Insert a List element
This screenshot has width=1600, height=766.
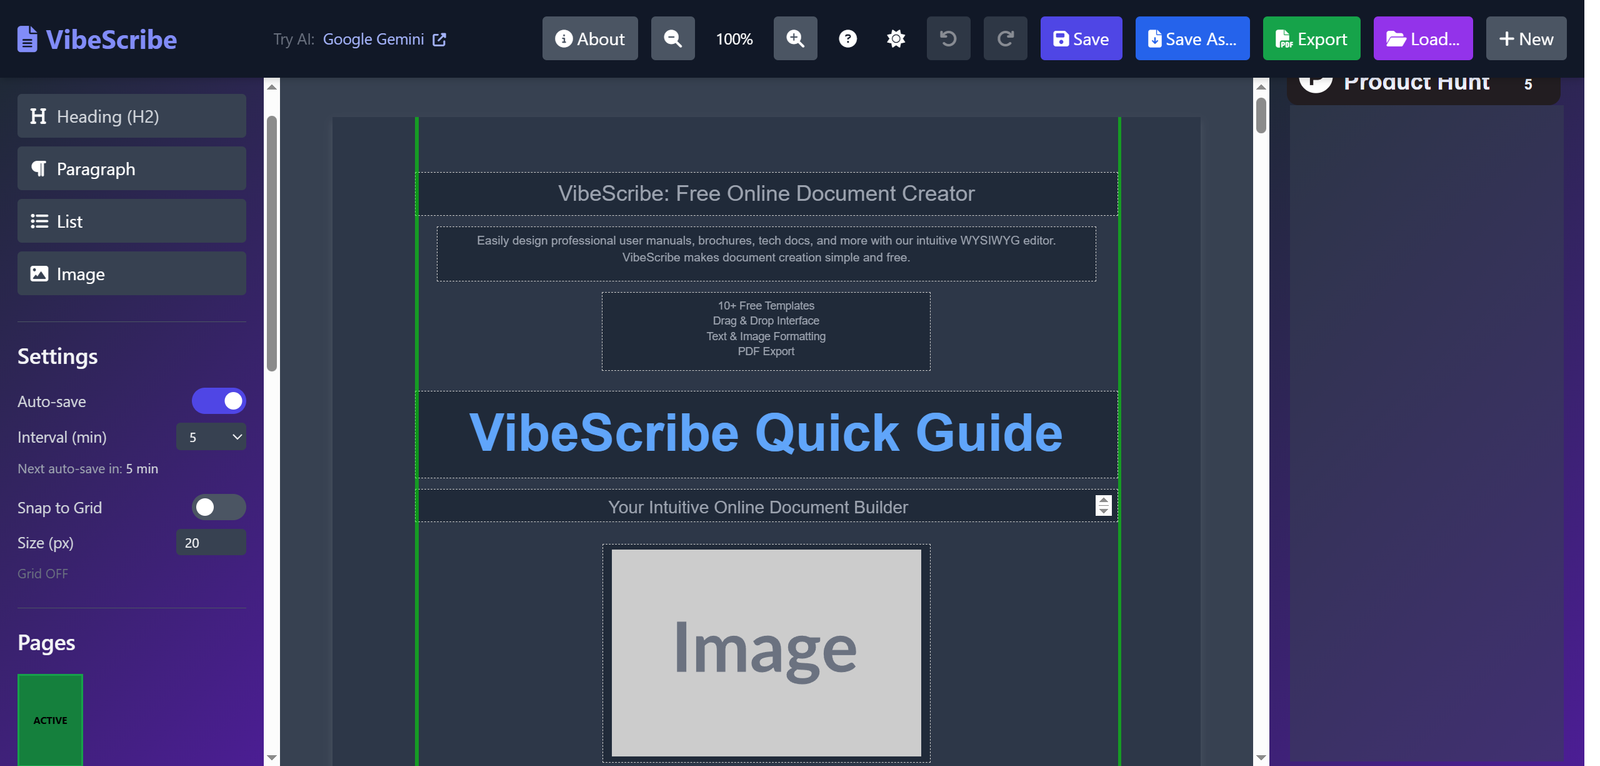pos(132,221)
